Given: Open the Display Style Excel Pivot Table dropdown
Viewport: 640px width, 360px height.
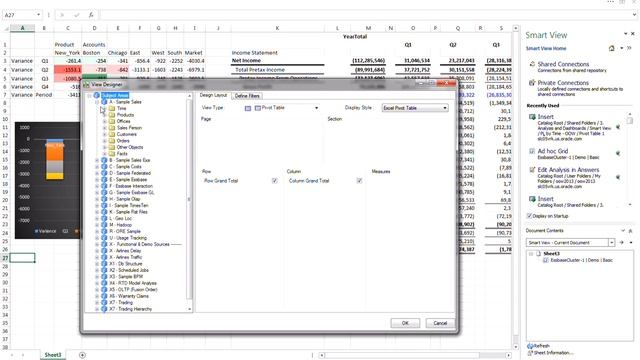Looking at the screenshot, I should click(445, 108).
